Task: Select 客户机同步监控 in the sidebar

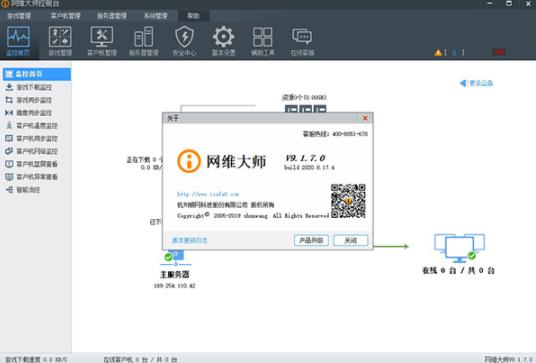Action: click(37, 138)
